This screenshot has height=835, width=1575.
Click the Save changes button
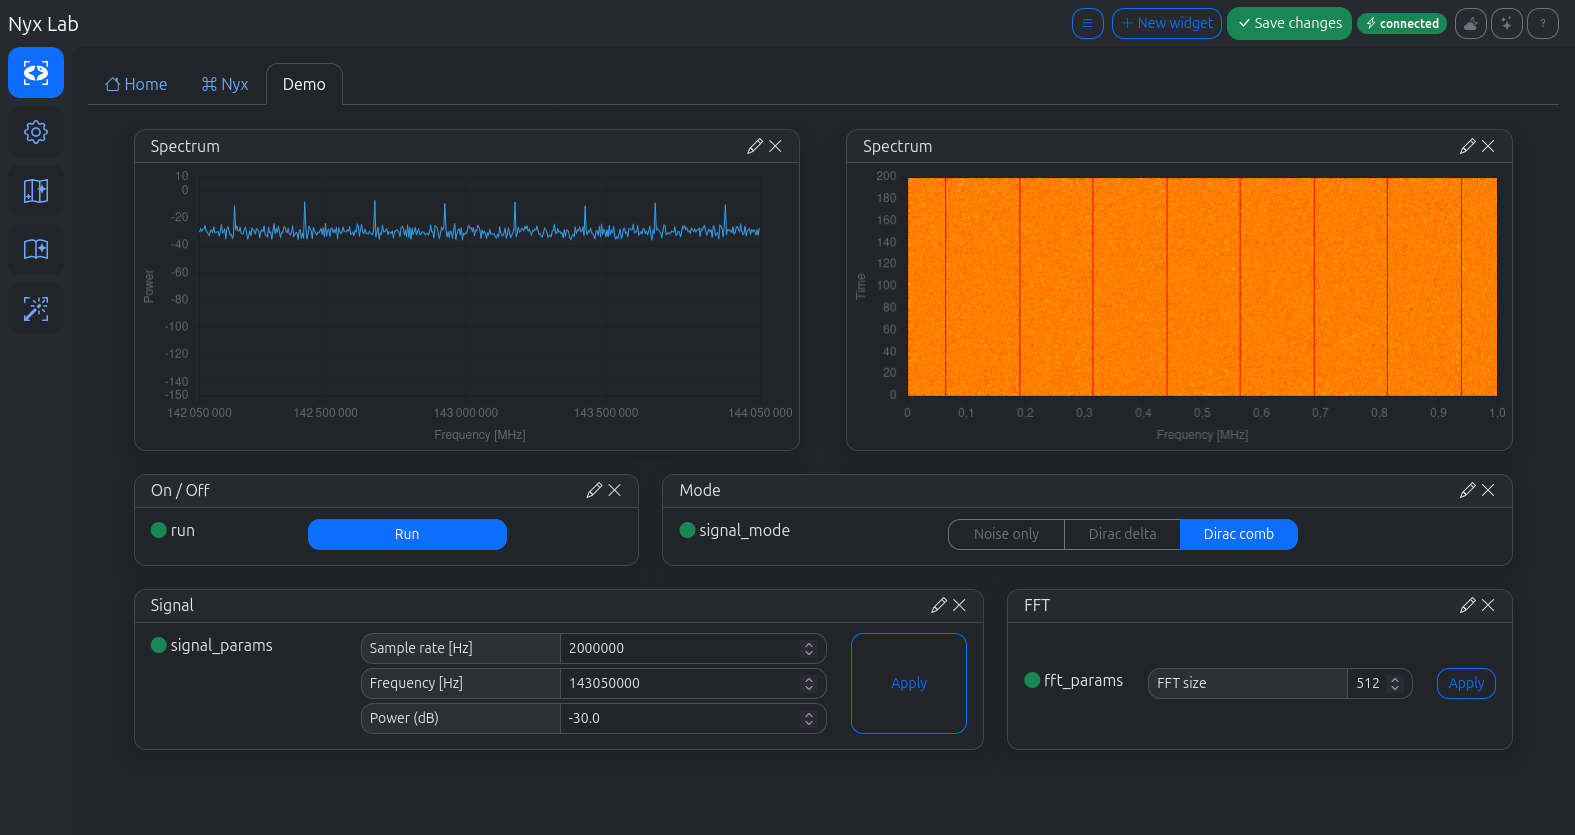point(1289,23)
